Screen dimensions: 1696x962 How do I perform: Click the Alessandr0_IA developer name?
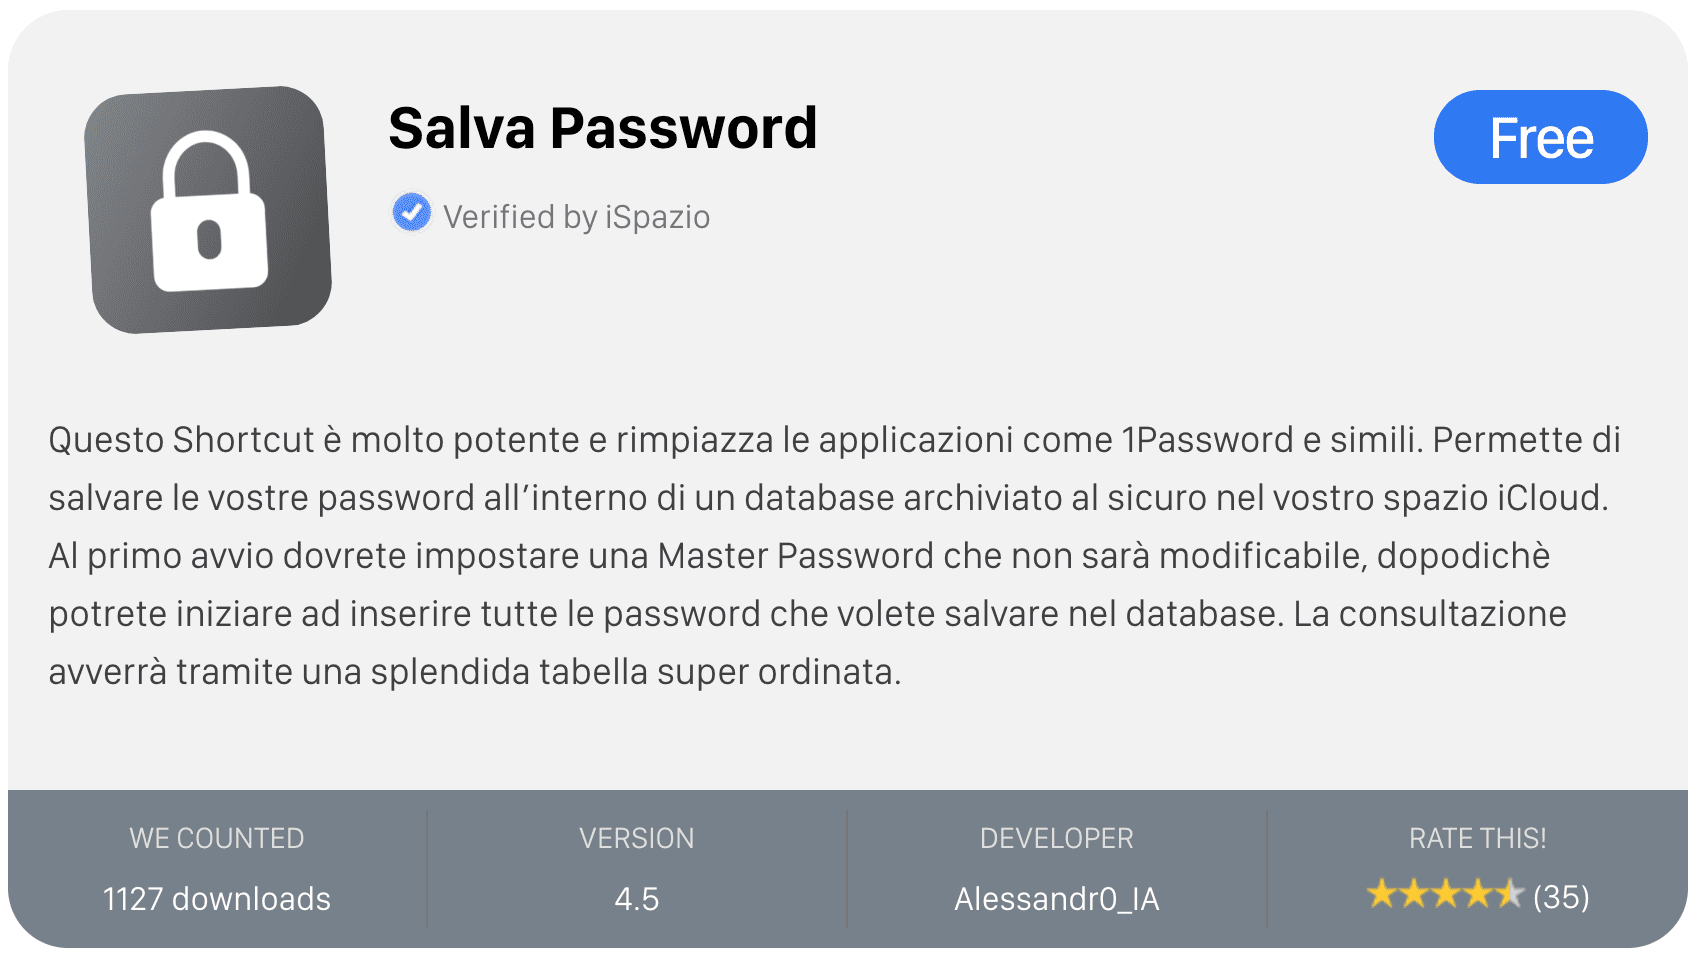(x=1056, y=899)
